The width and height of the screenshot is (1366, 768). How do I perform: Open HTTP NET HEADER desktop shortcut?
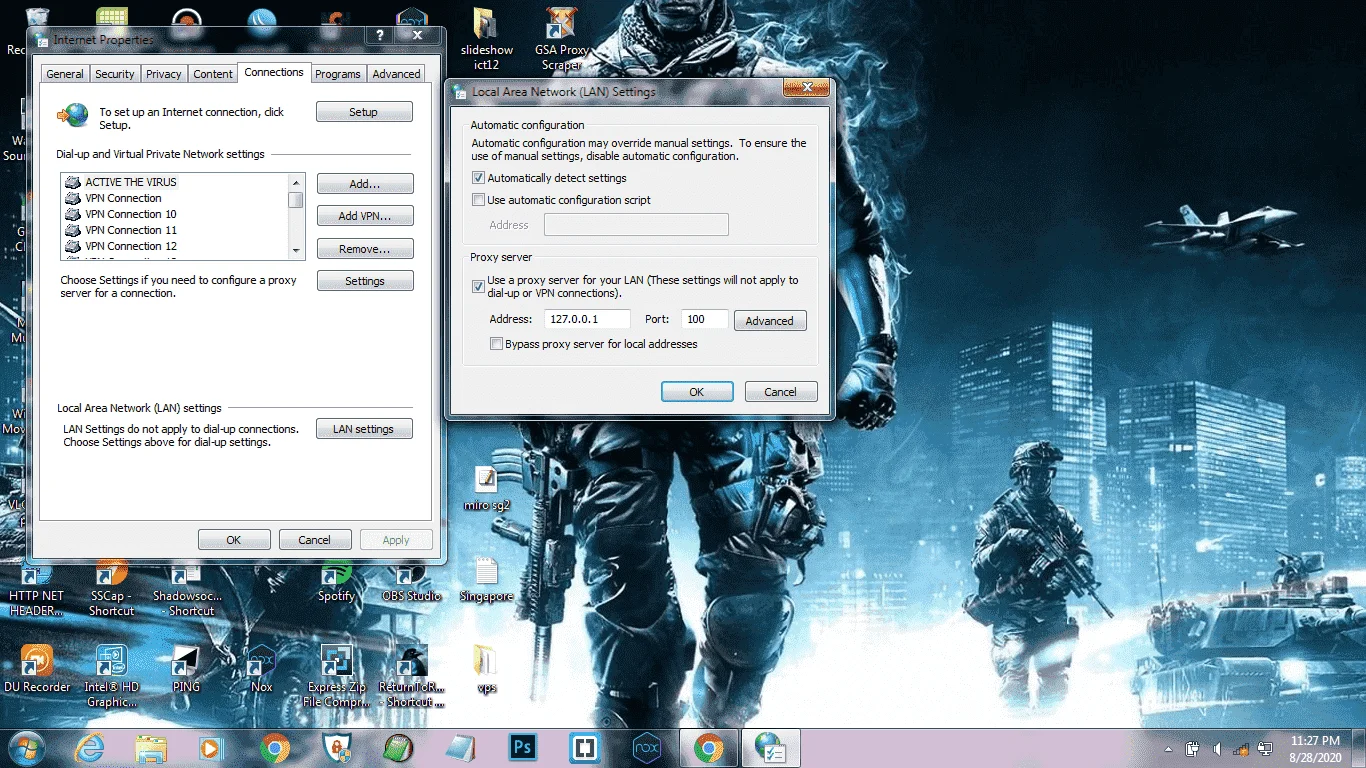[36, 587]
